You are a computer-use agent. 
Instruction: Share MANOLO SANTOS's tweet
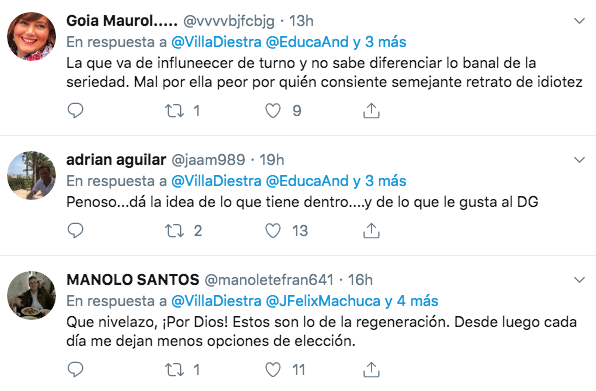(x=371, y=370)
